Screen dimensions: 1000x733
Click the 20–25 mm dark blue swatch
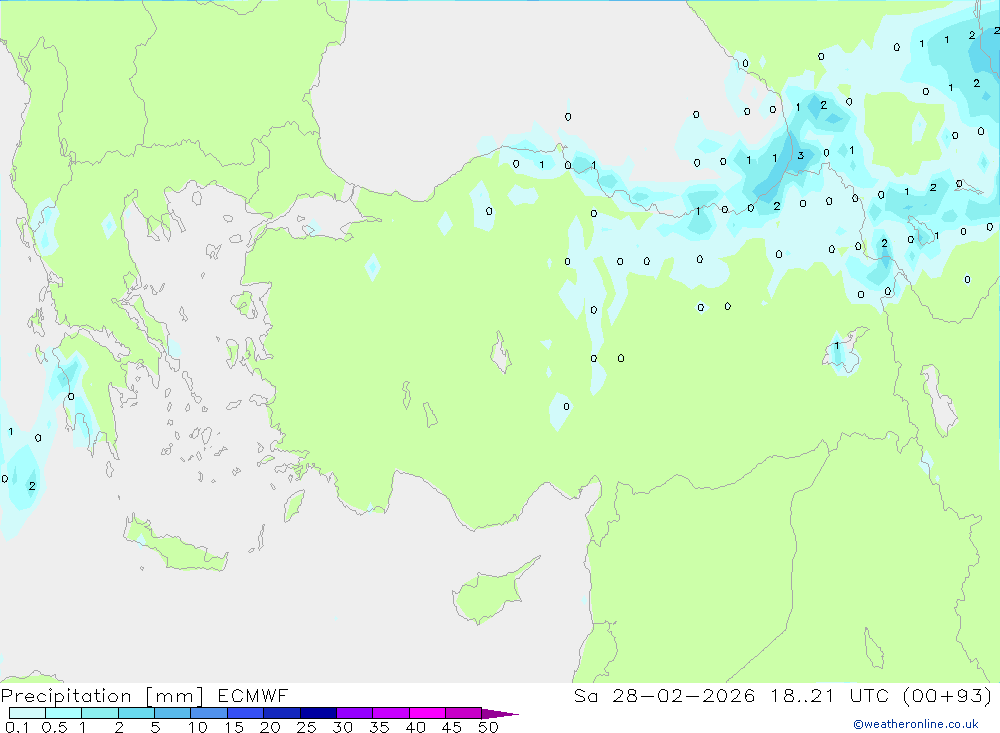(281, 713)
